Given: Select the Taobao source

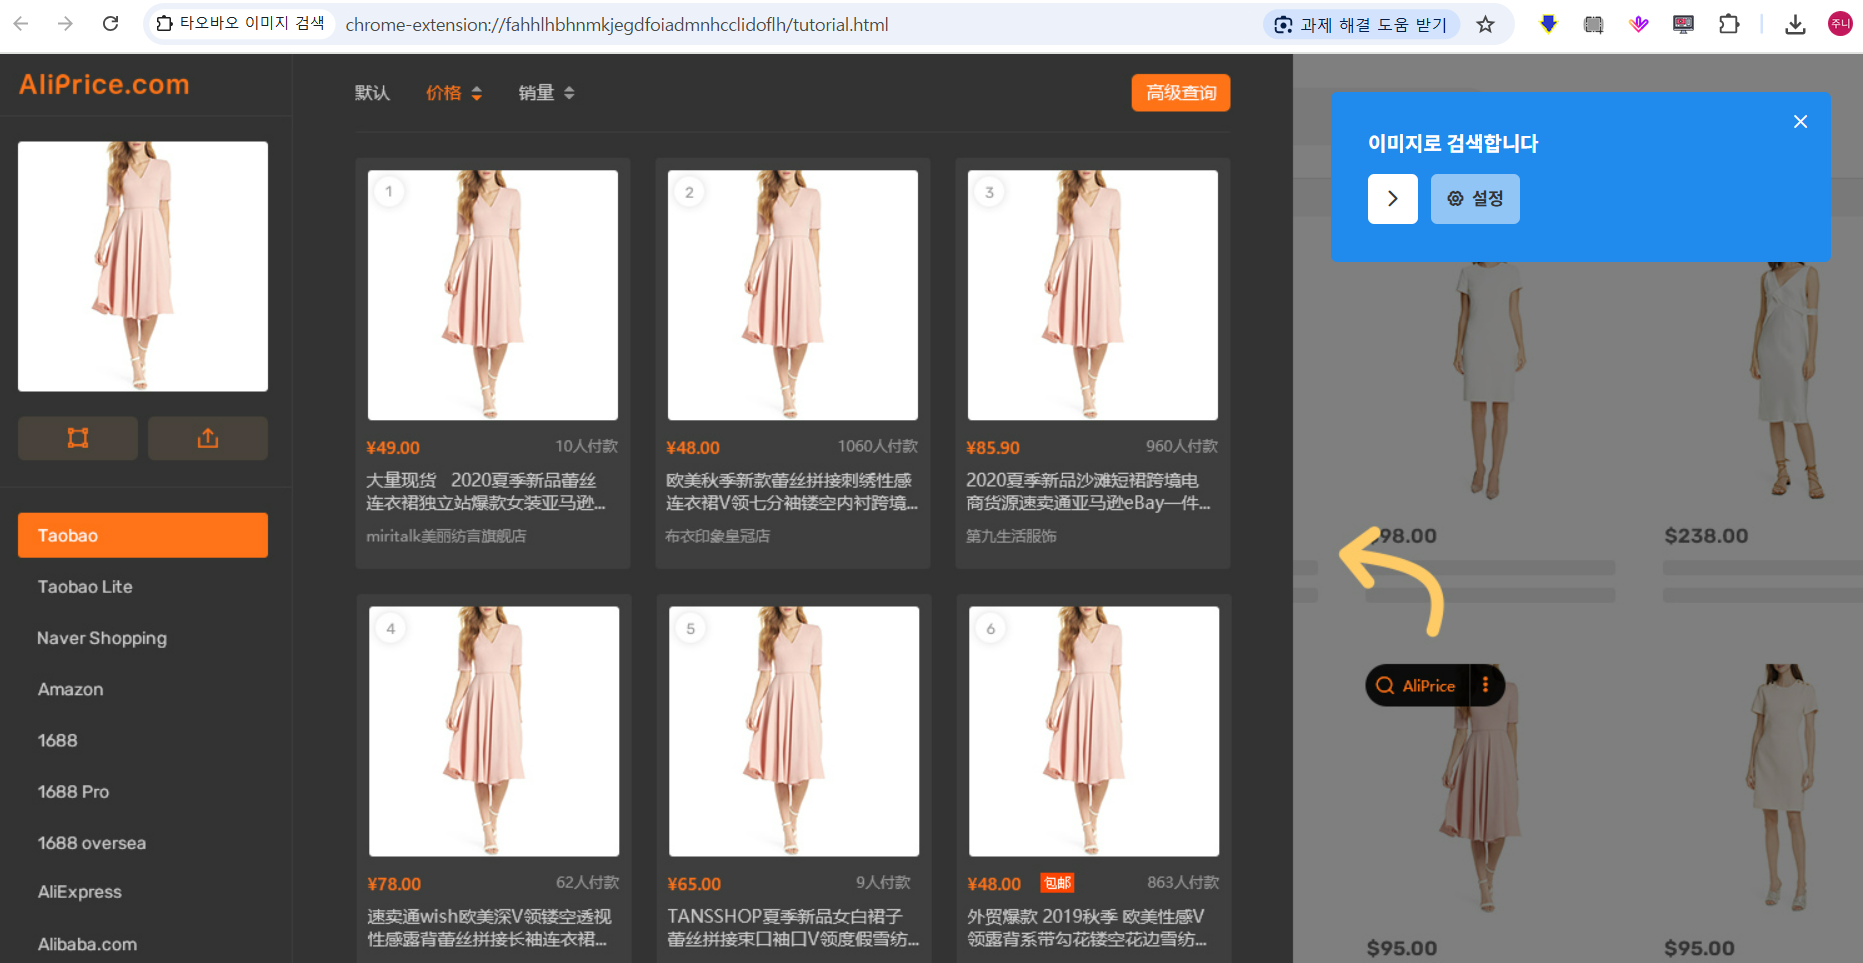Looking at the screenshot, I should (x=143, y=535).
